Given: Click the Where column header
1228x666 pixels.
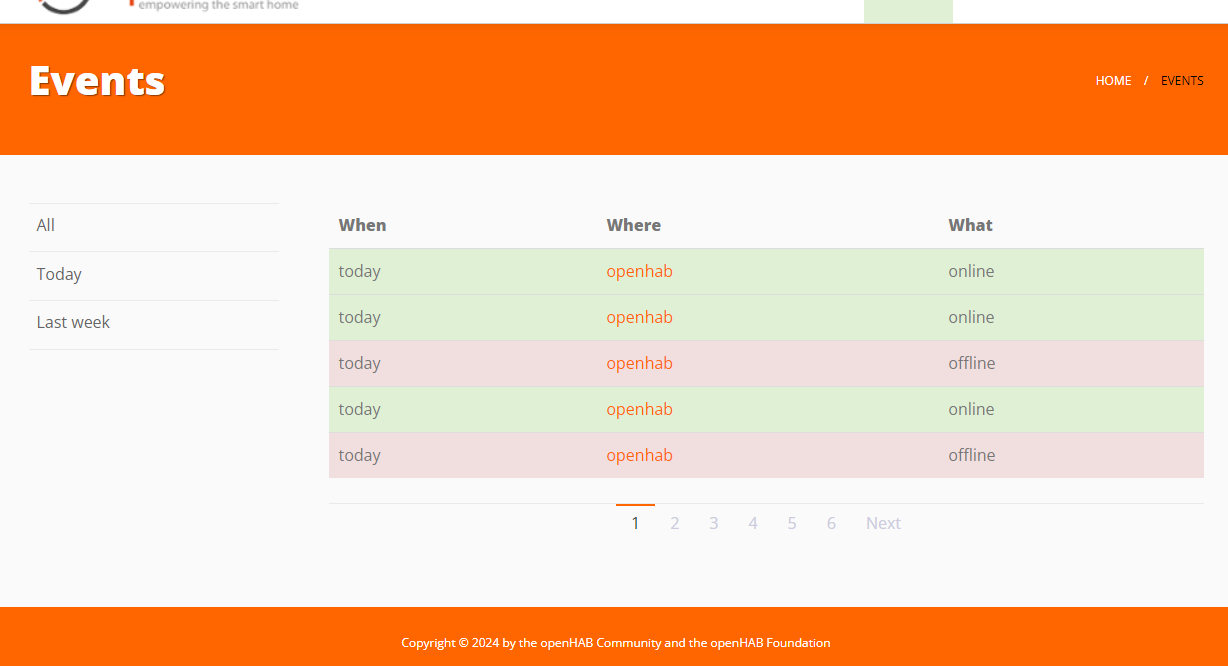Looking at the screenshot, I should click(633, 225).
